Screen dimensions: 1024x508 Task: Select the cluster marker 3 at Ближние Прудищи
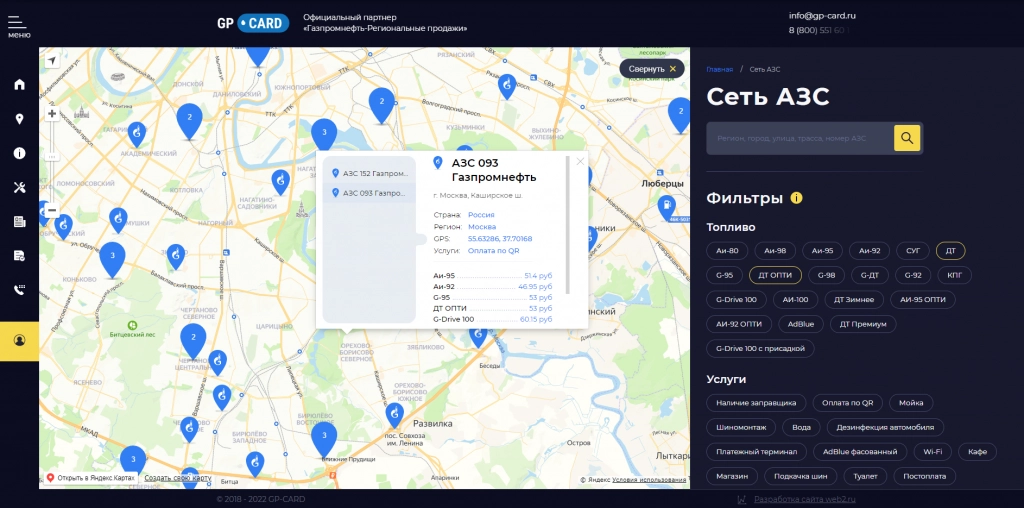(324, 439)
